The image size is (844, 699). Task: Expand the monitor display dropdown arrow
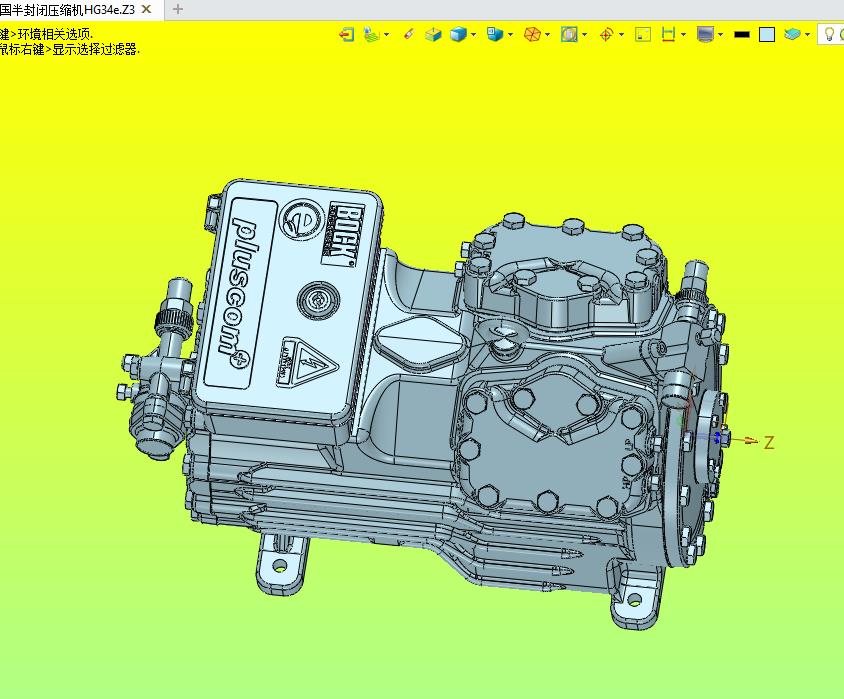pos(721,35)
